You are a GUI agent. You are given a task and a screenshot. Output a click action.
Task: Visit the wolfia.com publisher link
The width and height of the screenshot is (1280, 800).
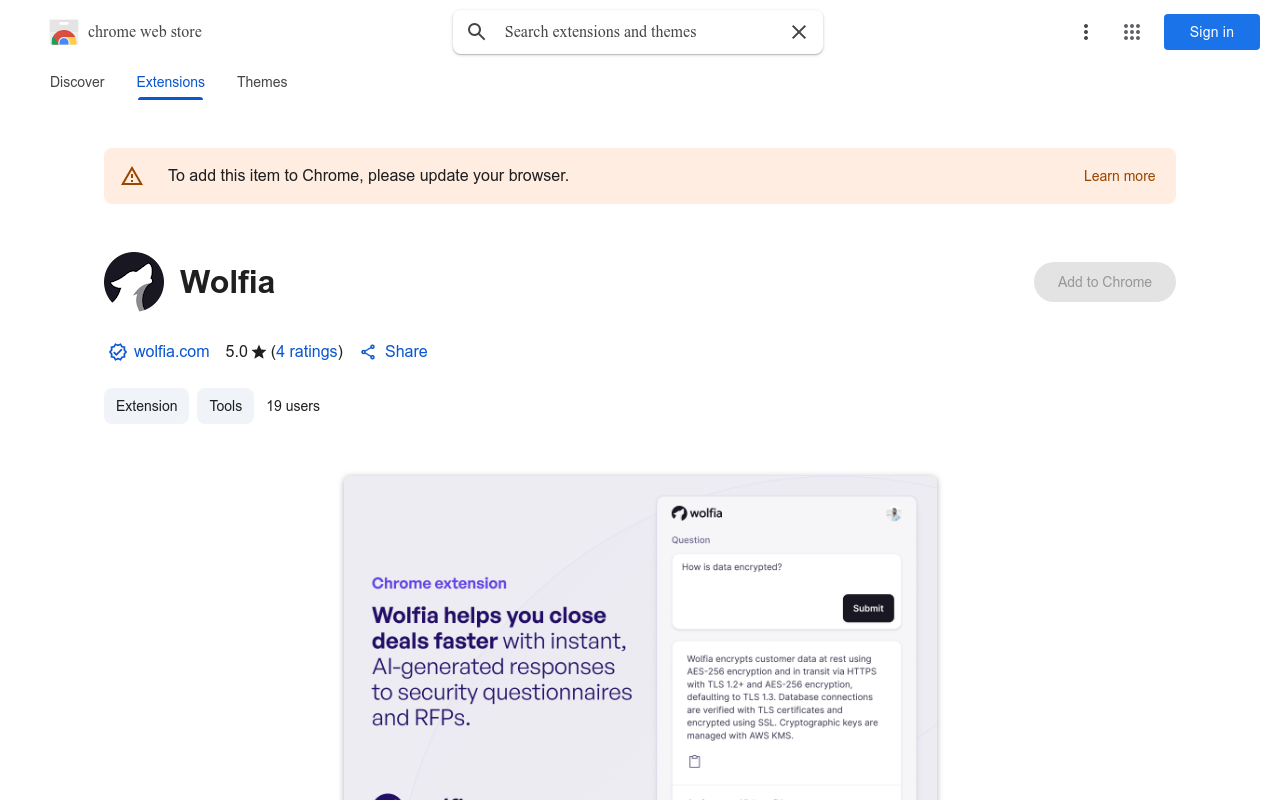172,352
